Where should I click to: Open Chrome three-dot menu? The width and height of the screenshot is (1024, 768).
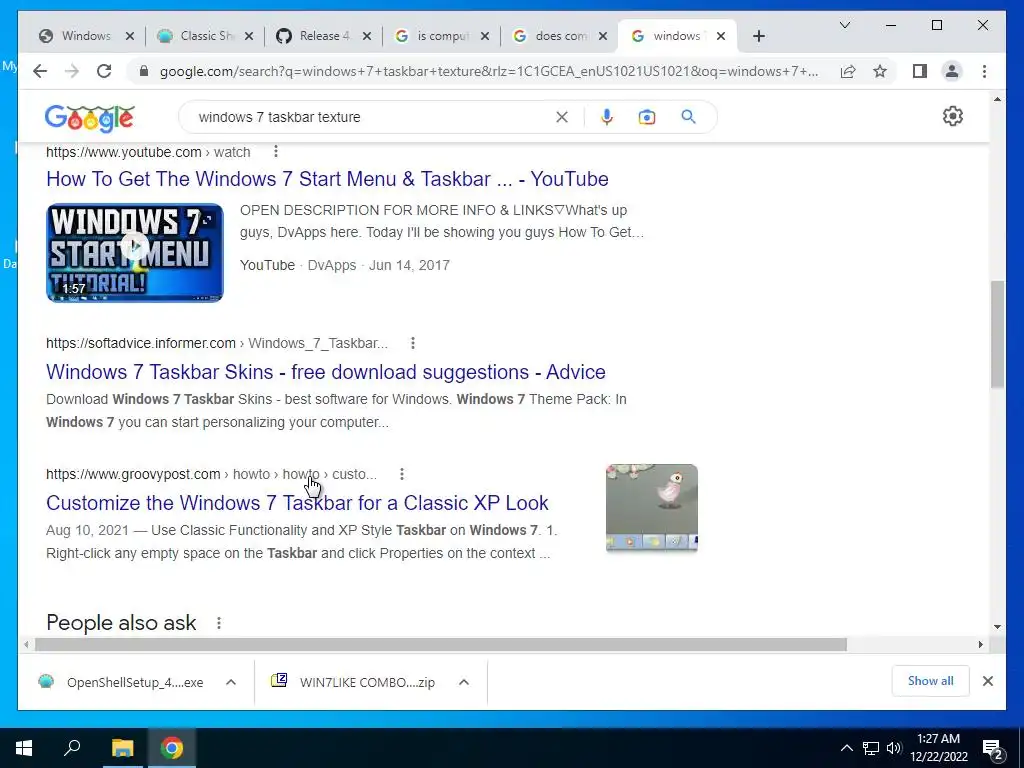(984, 71)
